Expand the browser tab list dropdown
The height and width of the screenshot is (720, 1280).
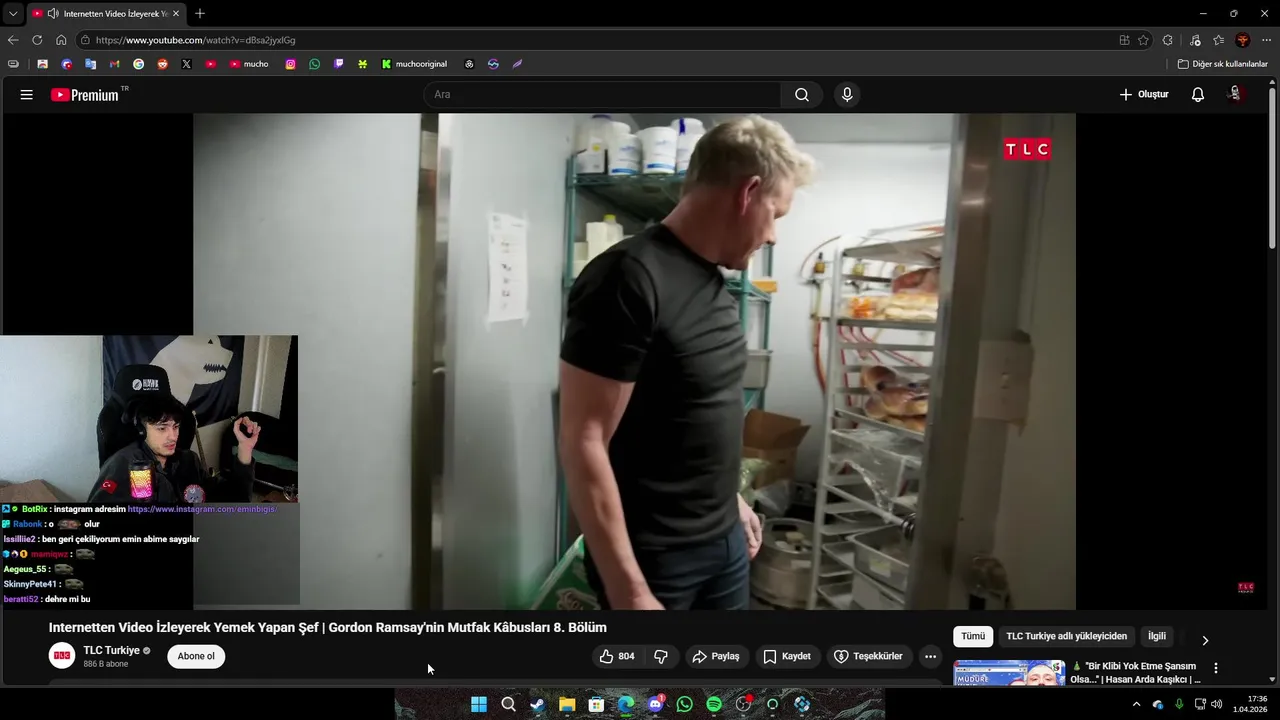click(12, 14)
